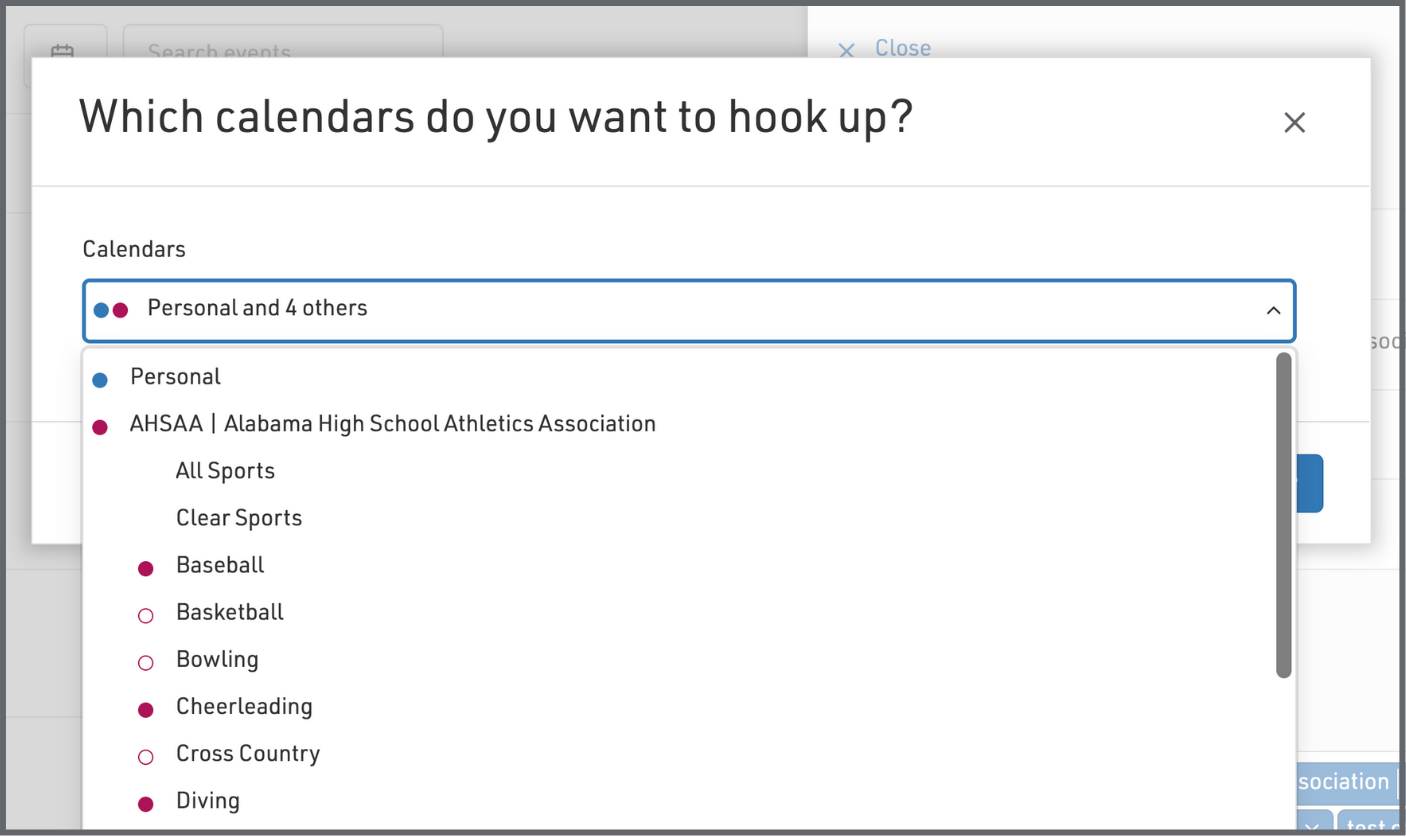
Task: Toggle the Personal calendar option
Action: 176,377
